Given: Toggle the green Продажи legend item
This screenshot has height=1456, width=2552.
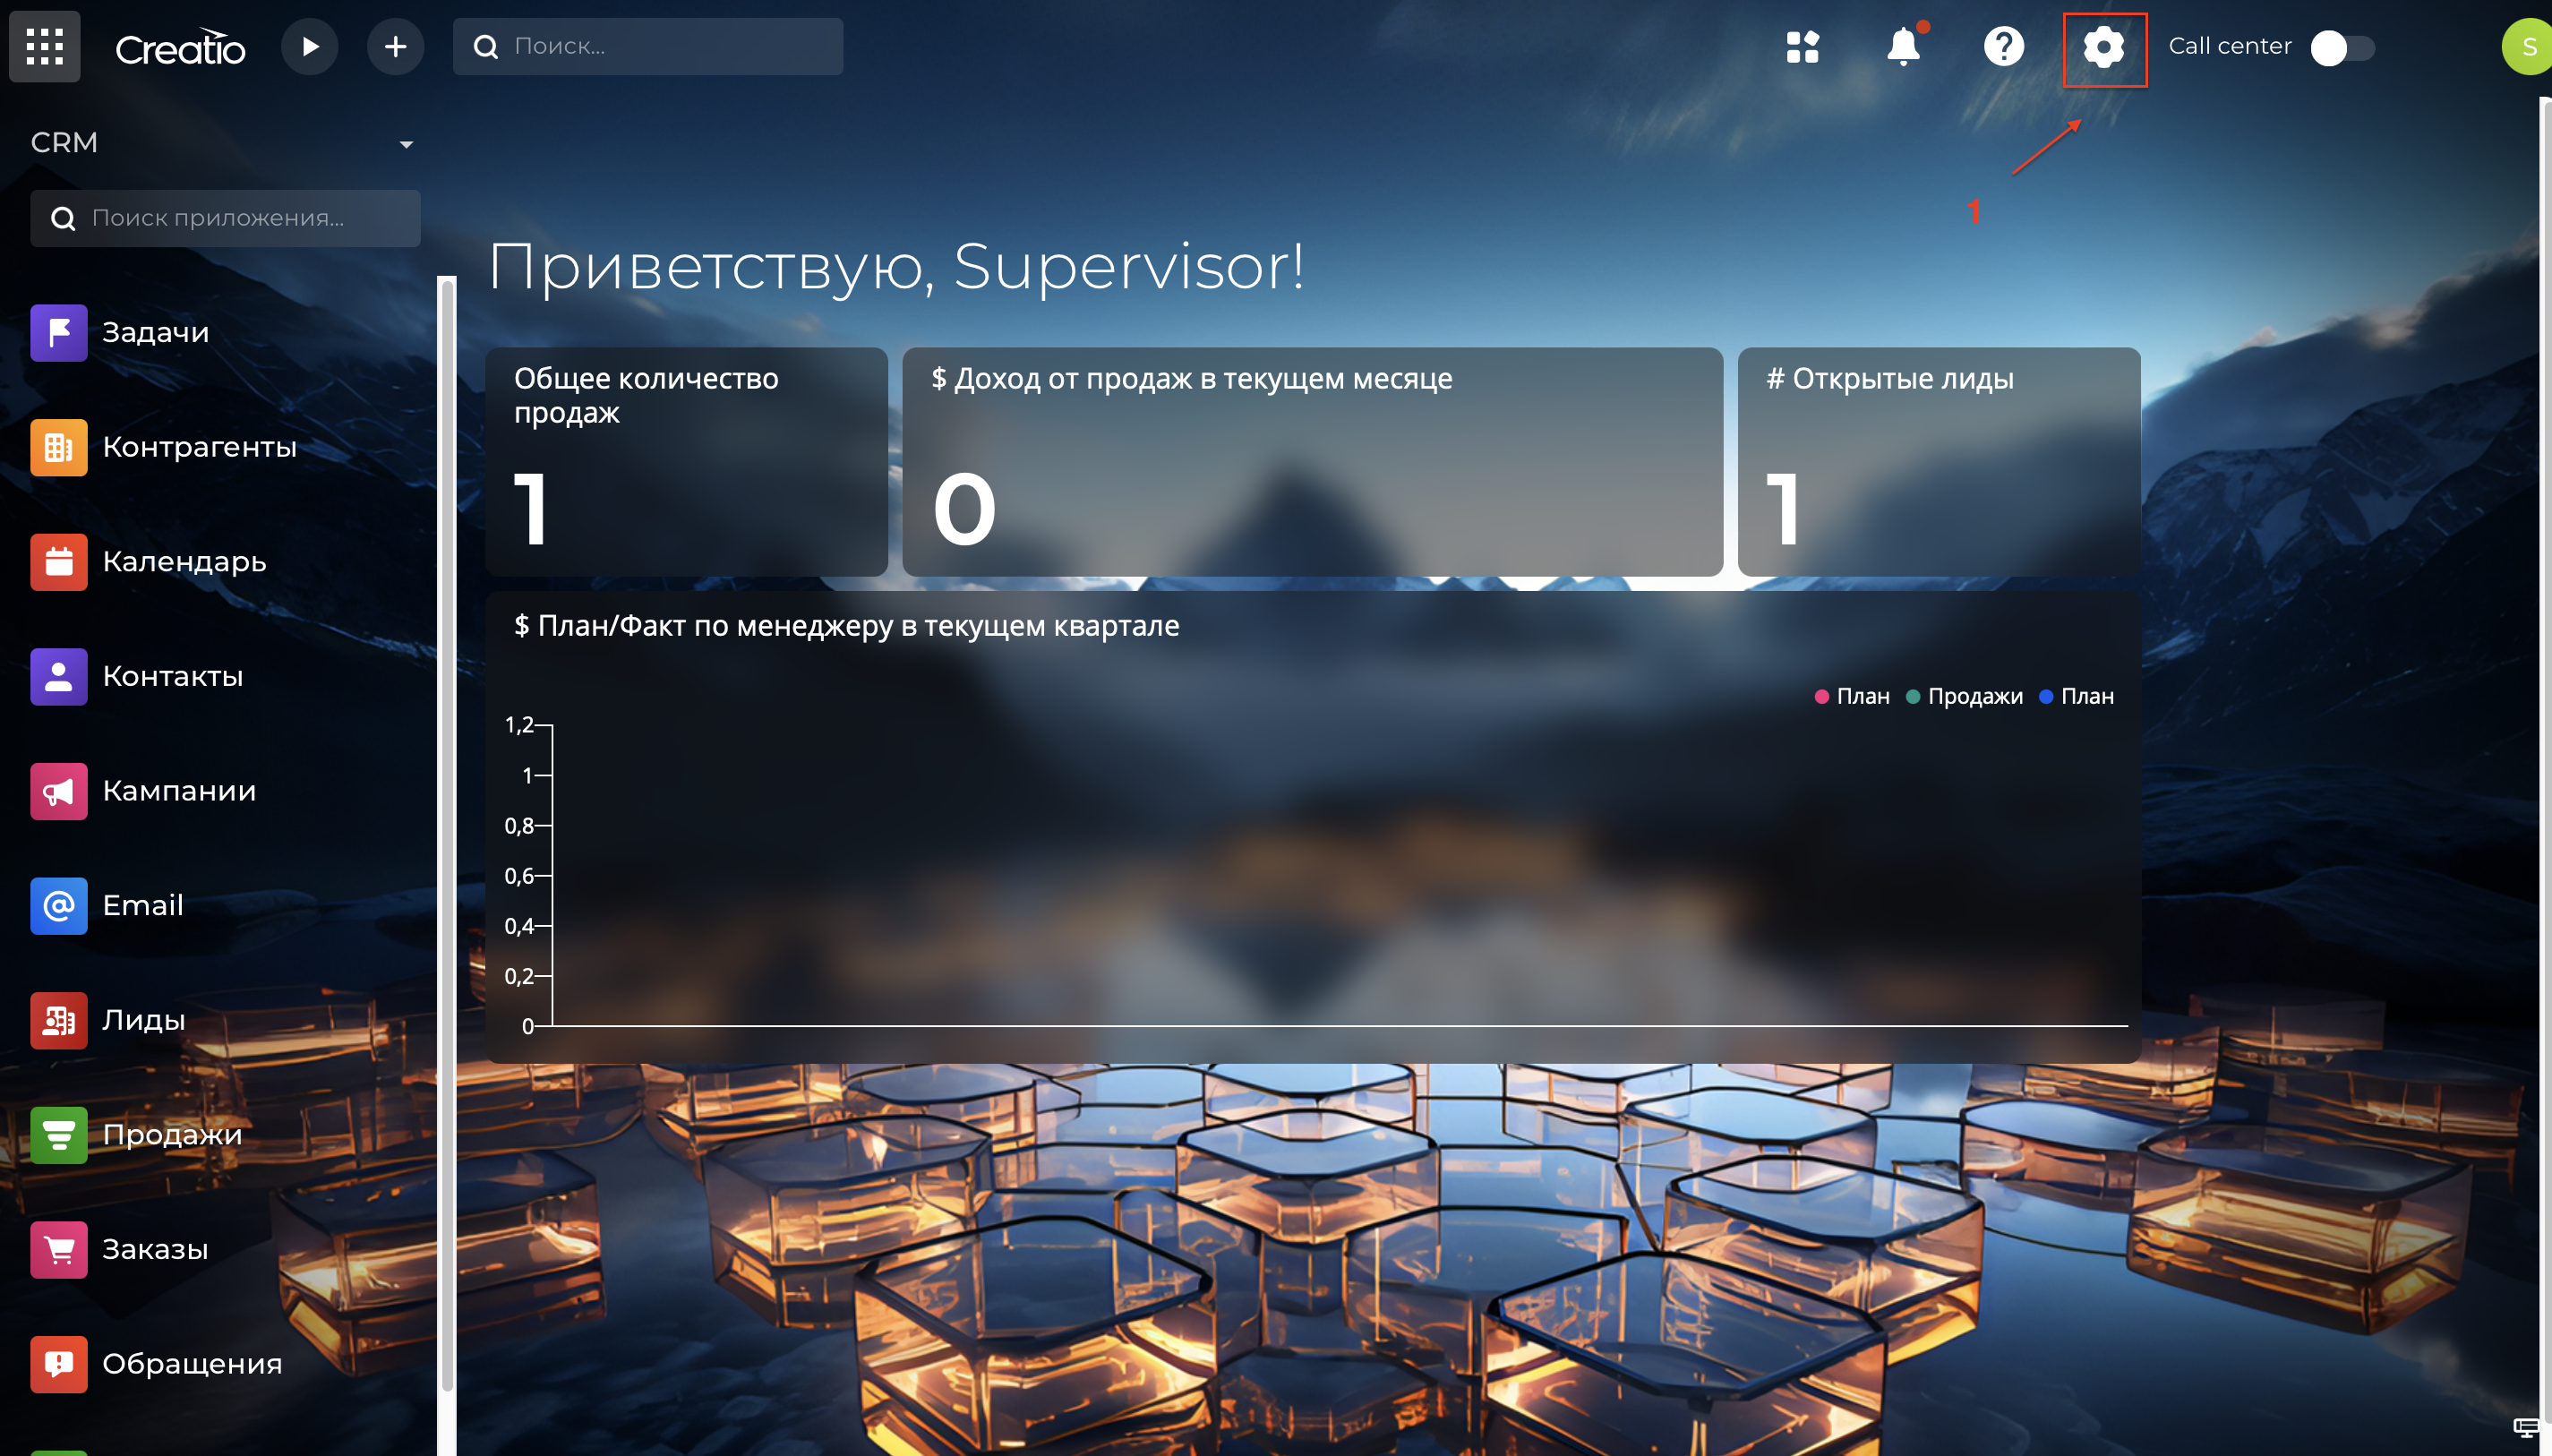Looking at the screenshot, I should tap(1964, 697).
